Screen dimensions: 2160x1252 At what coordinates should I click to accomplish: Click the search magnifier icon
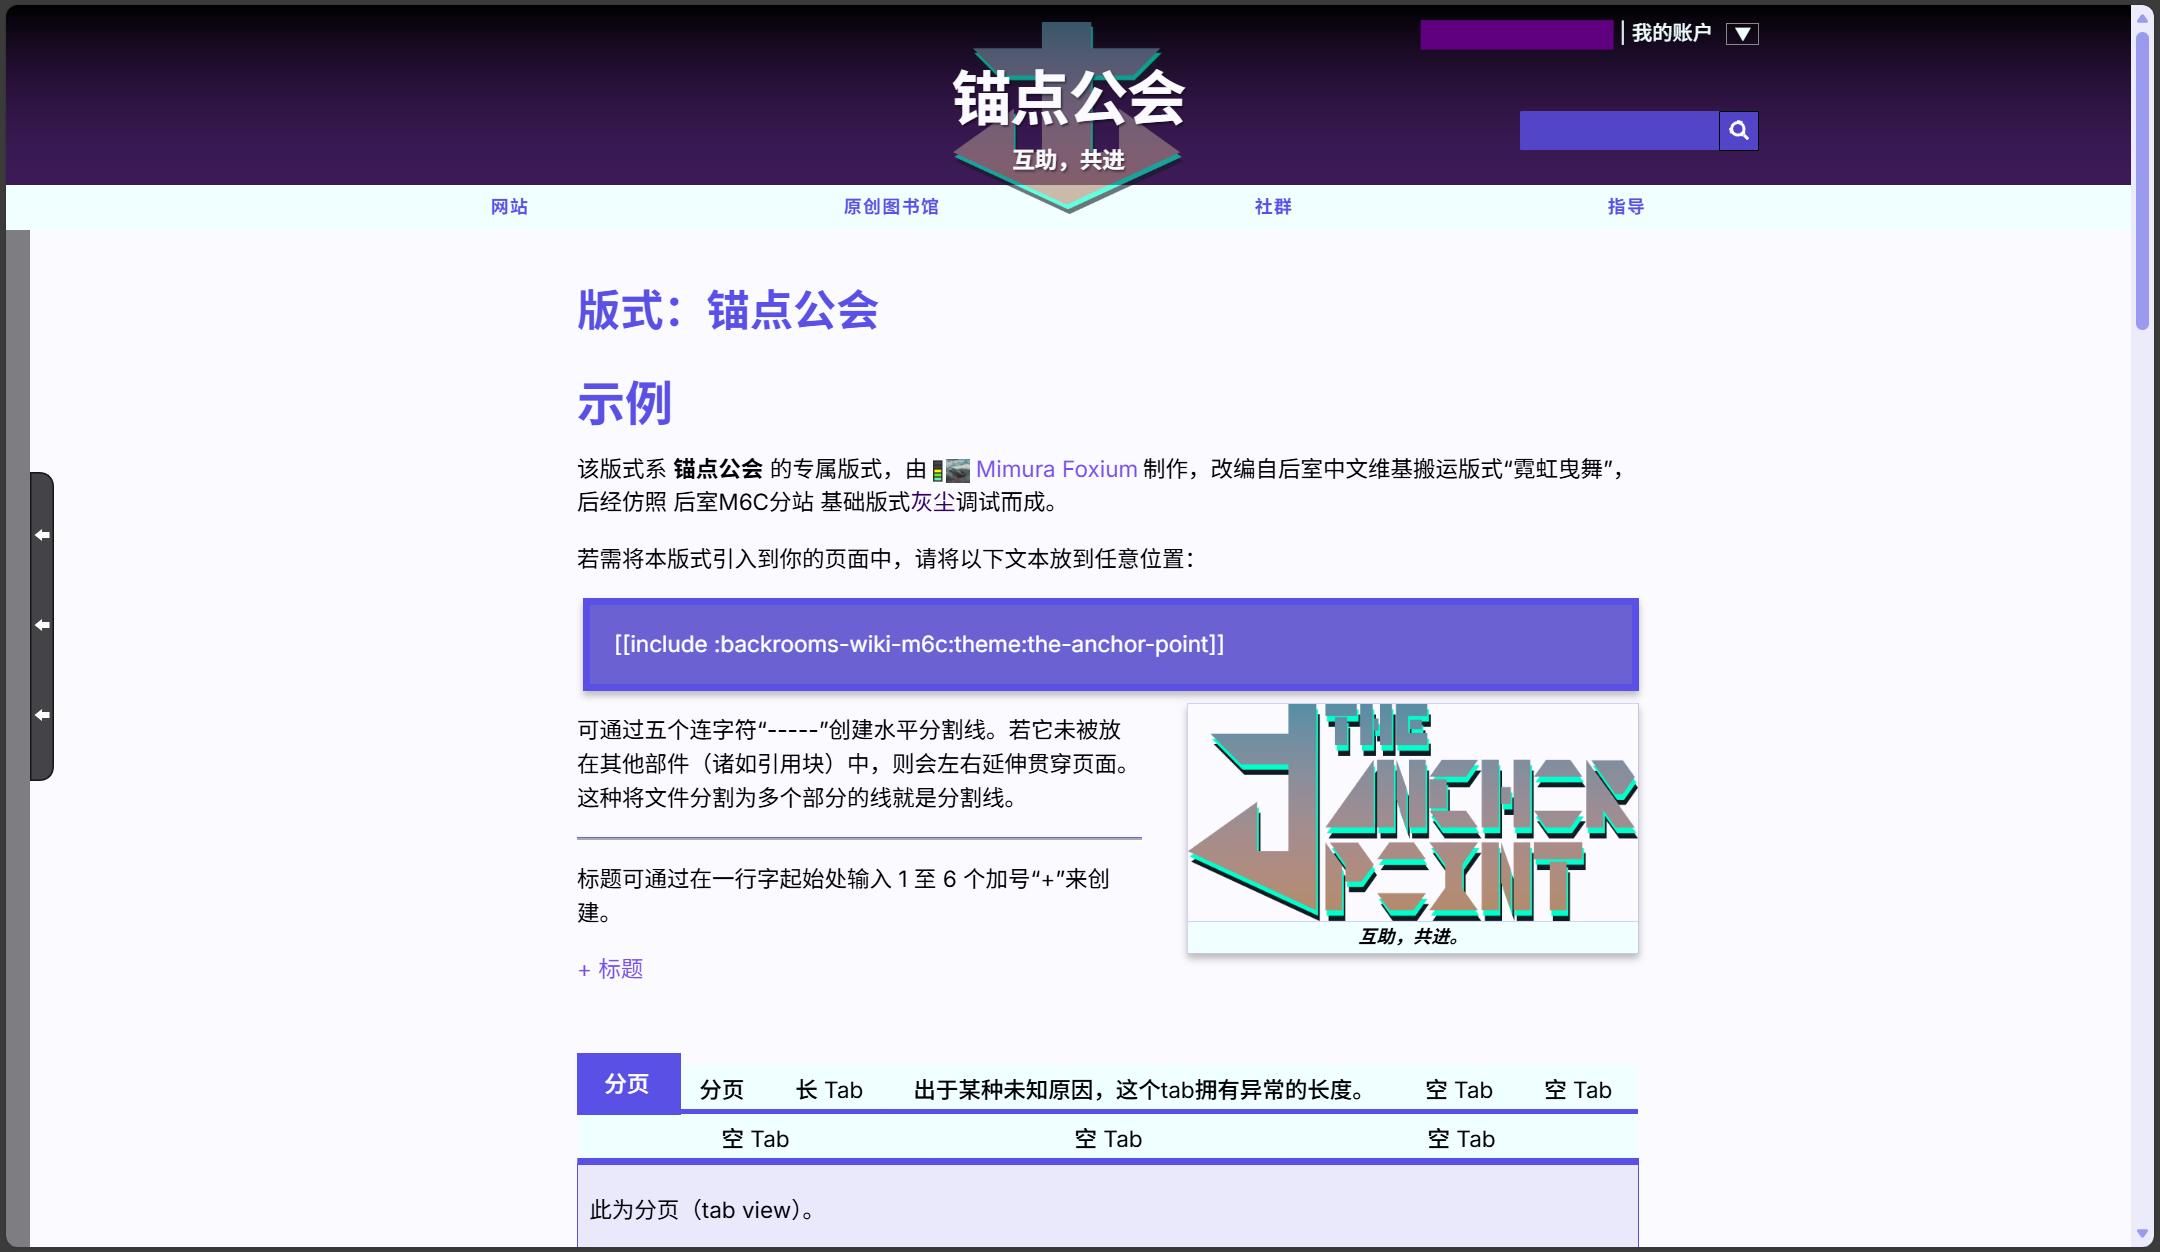coord(1739,130)
